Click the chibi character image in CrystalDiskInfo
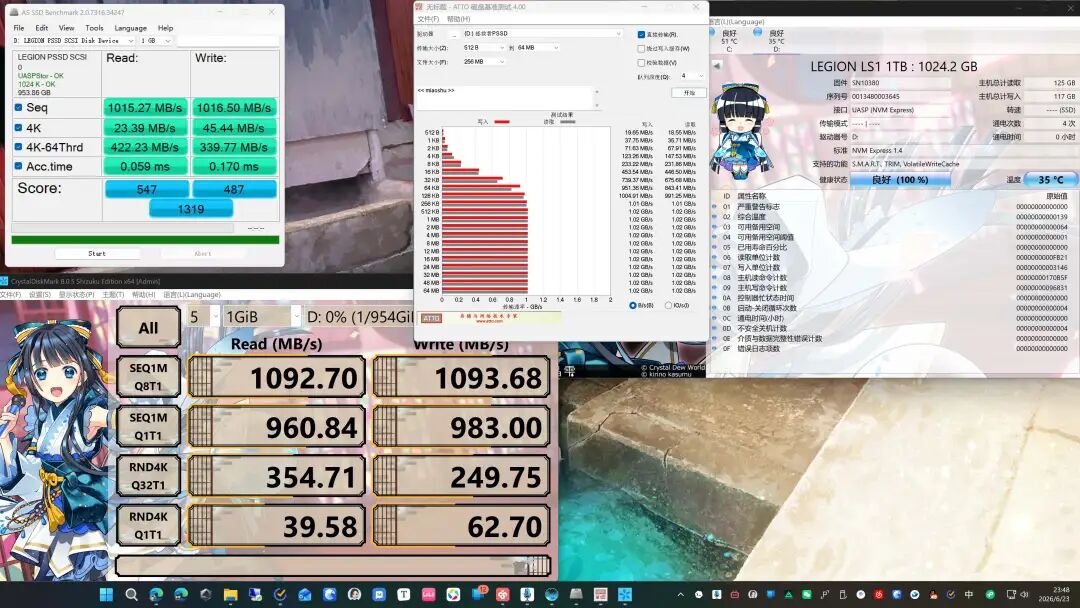Viewport: 1080px width, 608px height. 741,131
